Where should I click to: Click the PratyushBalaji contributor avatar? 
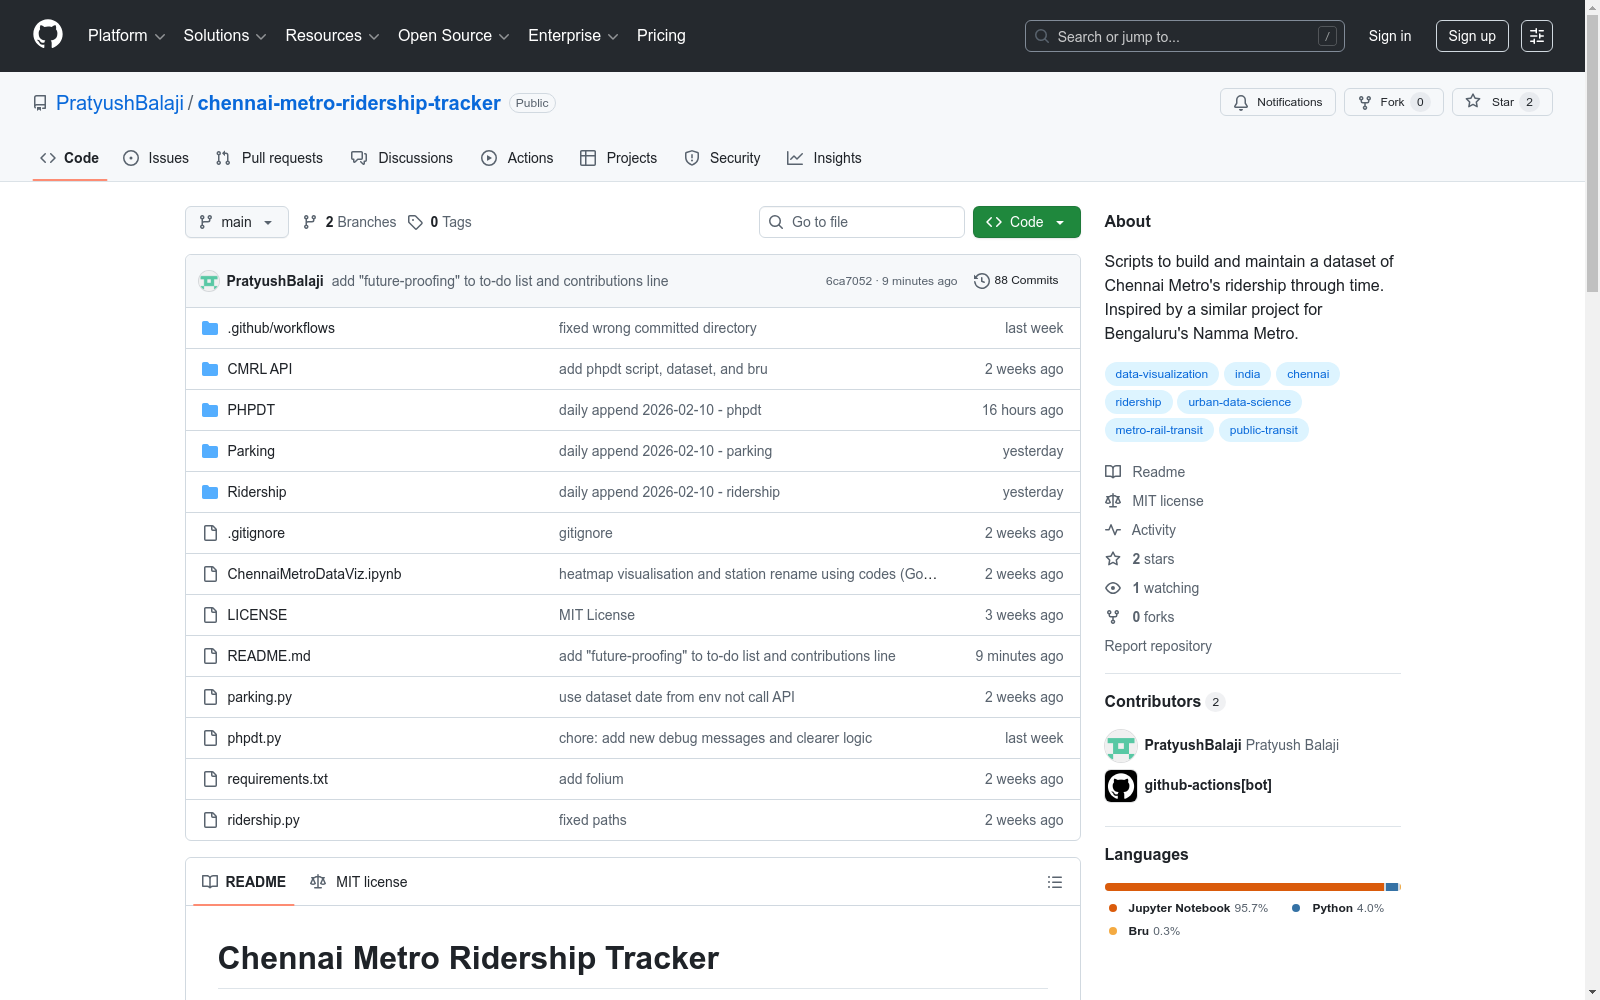(1121, 746)
